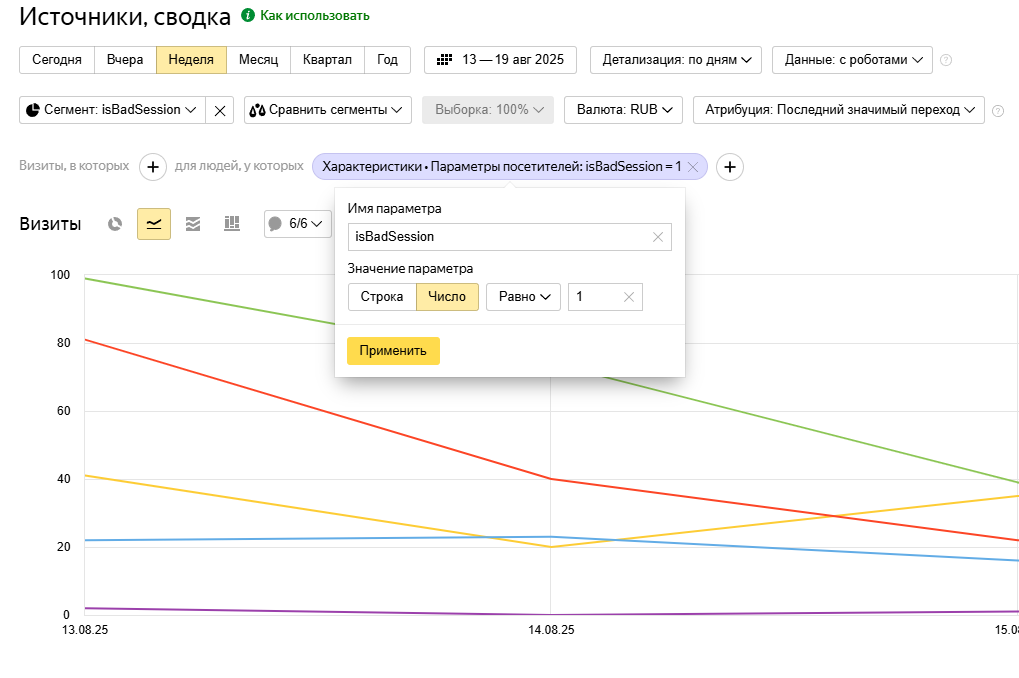Screen dimensions: 1019x678
Task: Clear the parameter value 1
Action: 628,297
